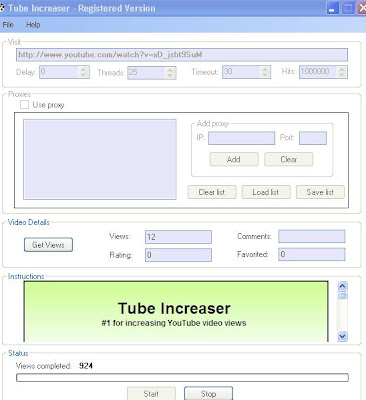The width and height of the screenshot is (366, 400).
Task: Click the Add proxy button
Action: pos(234,159)
